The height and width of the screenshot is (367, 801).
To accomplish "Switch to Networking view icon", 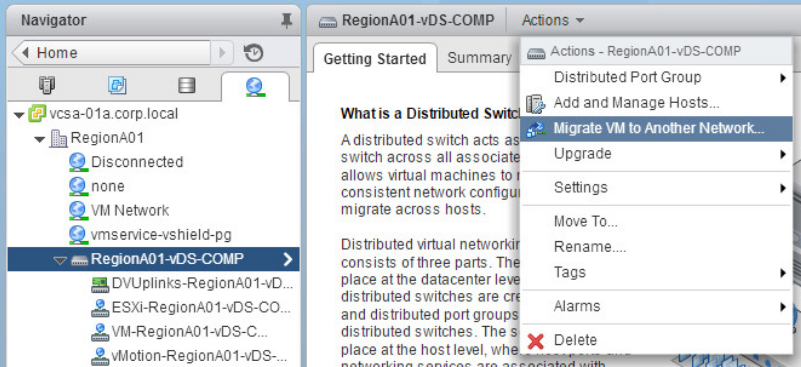I will click(x=254, y=86).
